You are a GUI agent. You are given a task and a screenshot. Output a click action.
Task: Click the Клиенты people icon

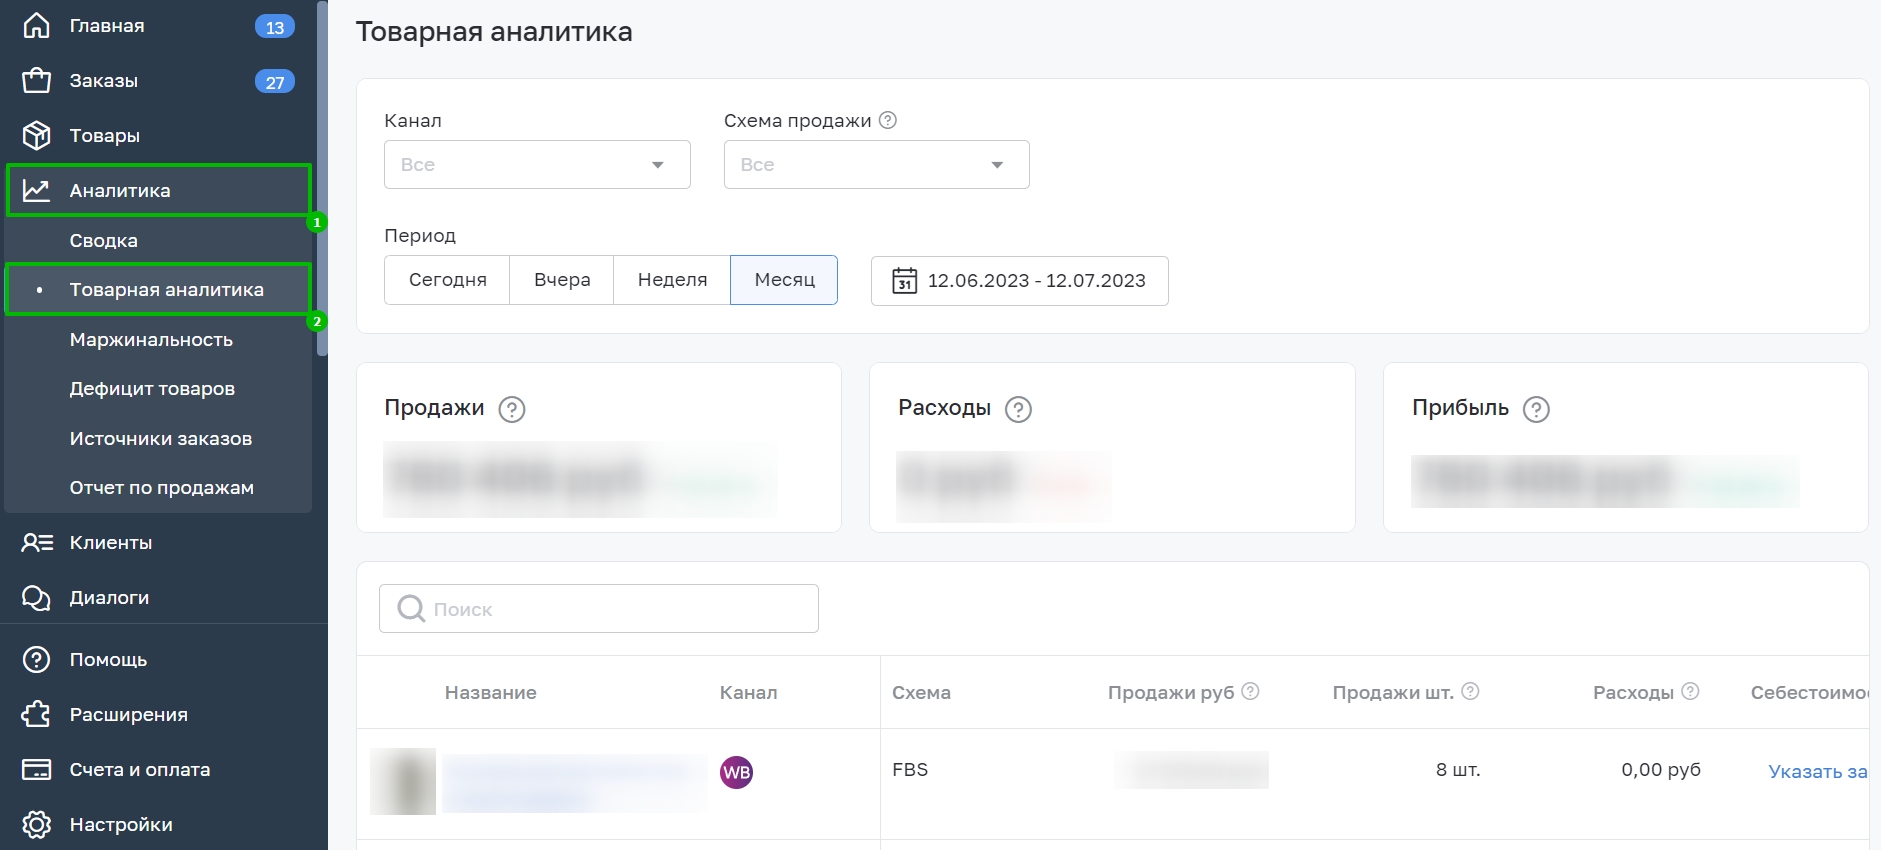[37, 543]
